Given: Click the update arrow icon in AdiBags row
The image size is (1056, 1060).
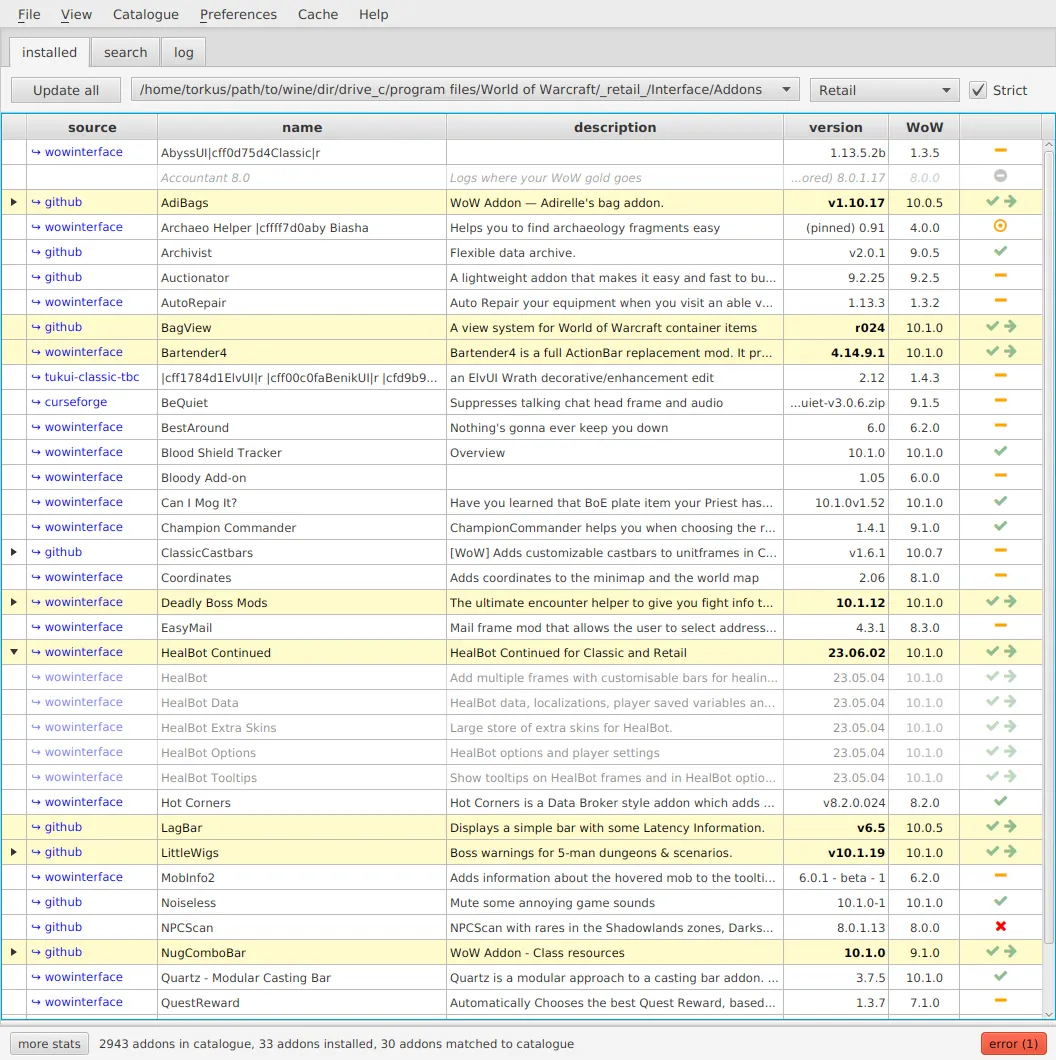Looking at the screenshot, I should click(1010, 201).
